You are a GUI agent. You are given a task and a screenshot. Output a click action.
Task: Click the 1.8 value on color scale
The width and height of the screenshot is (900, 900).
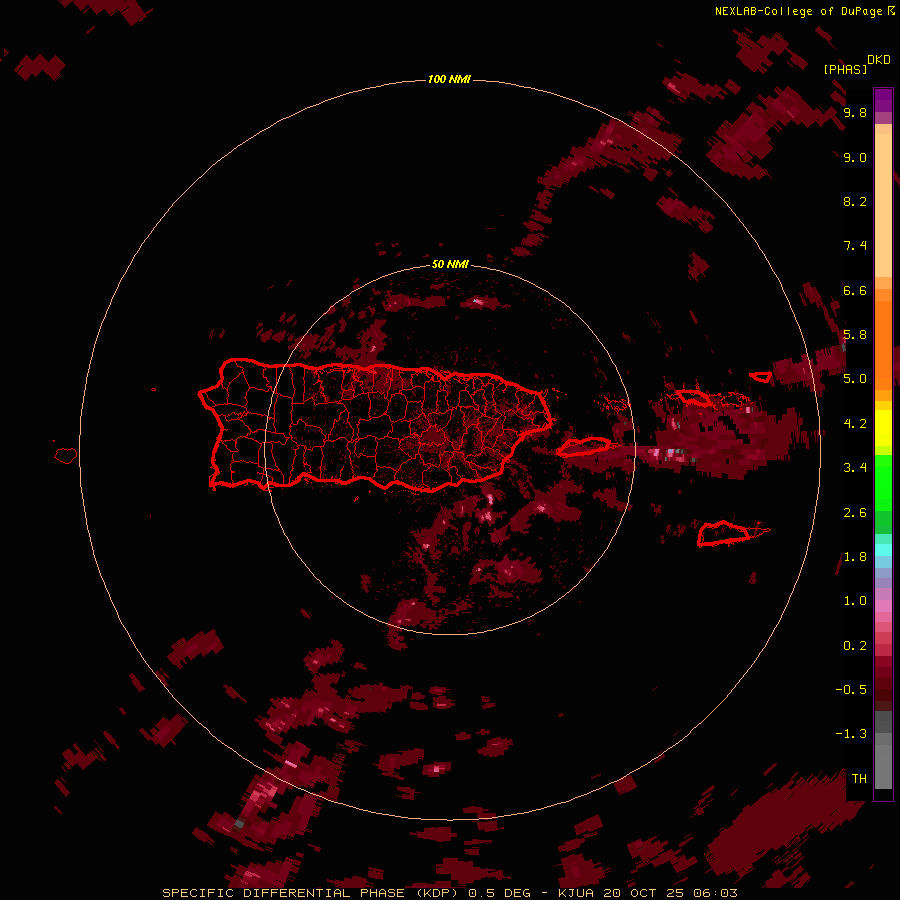pos(855,557)
